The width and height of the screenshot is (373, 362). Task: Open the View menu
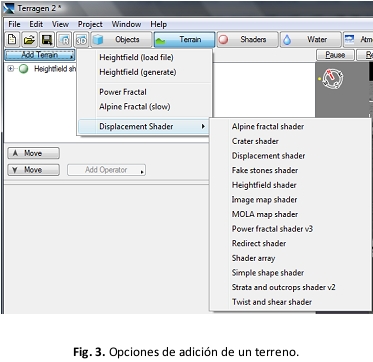[x=60, y=24]
